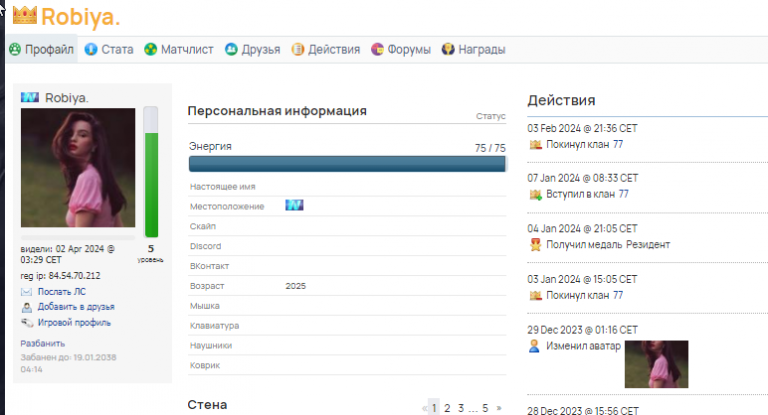Click the person icon next to Добавить в друзья
The height and width of the screenshot is (415, 768).
(x=27, y=308)
